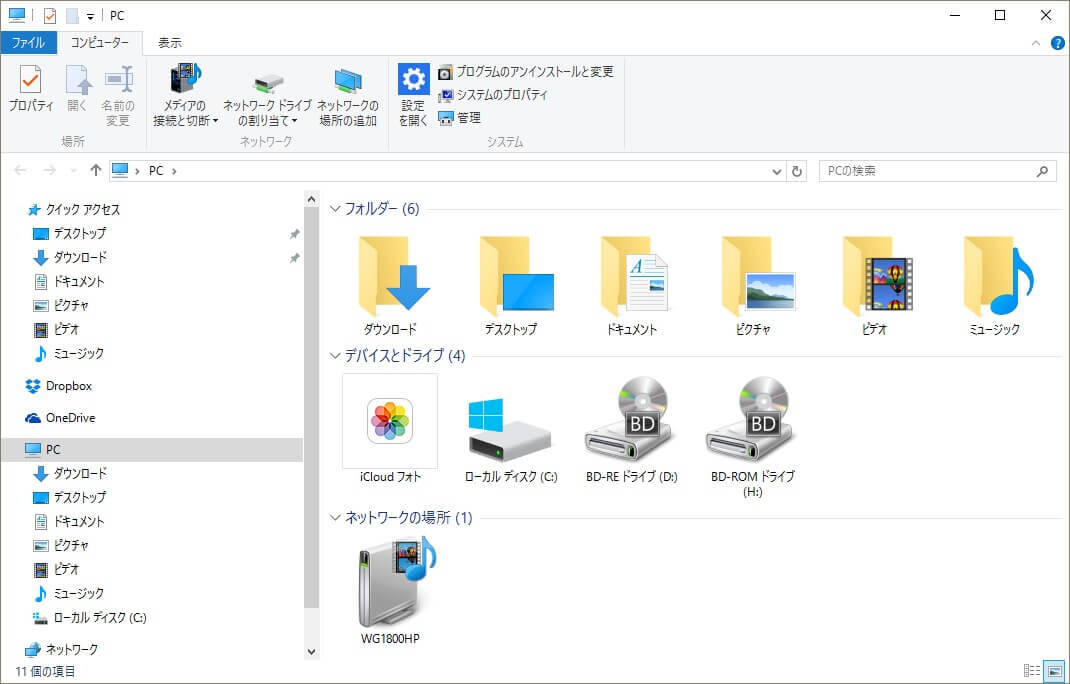Open the address bar history dropdown
This screenshot has width=1070, height=684.
click(x=778, y=171)
